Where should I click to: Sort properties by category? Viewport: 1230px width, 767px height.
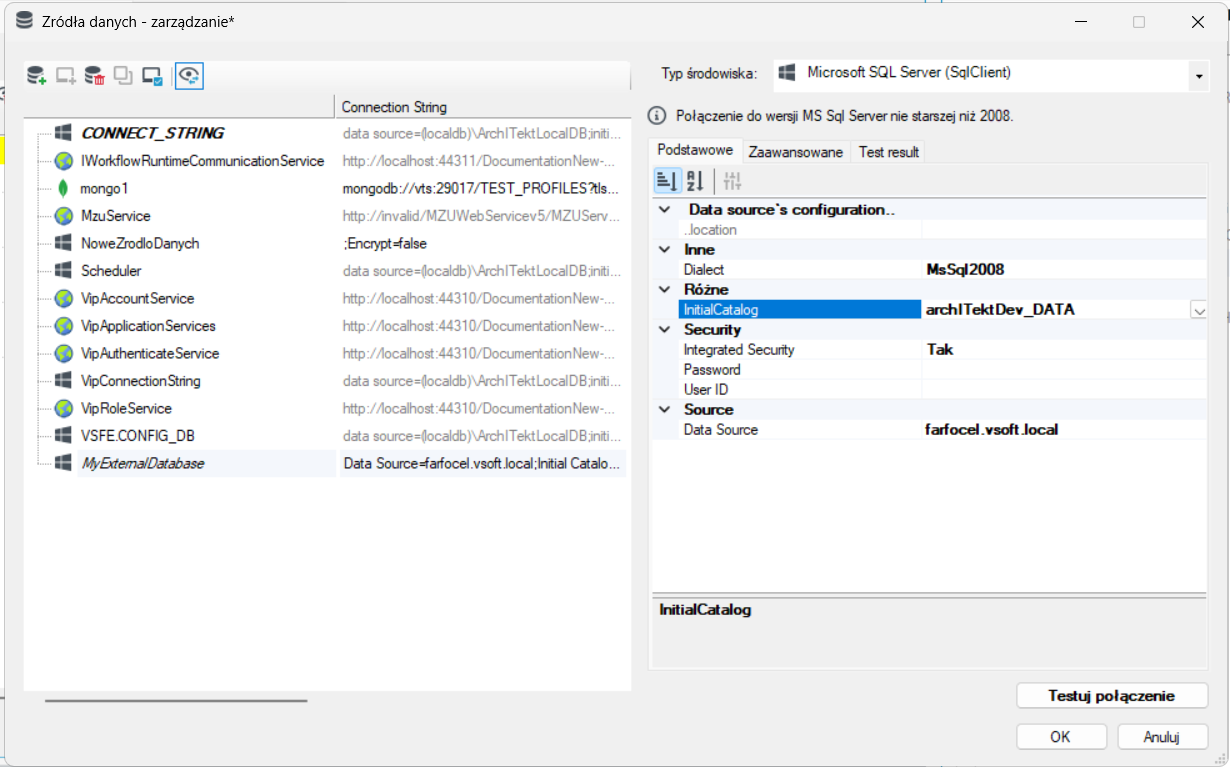click(x=667, y=181)
